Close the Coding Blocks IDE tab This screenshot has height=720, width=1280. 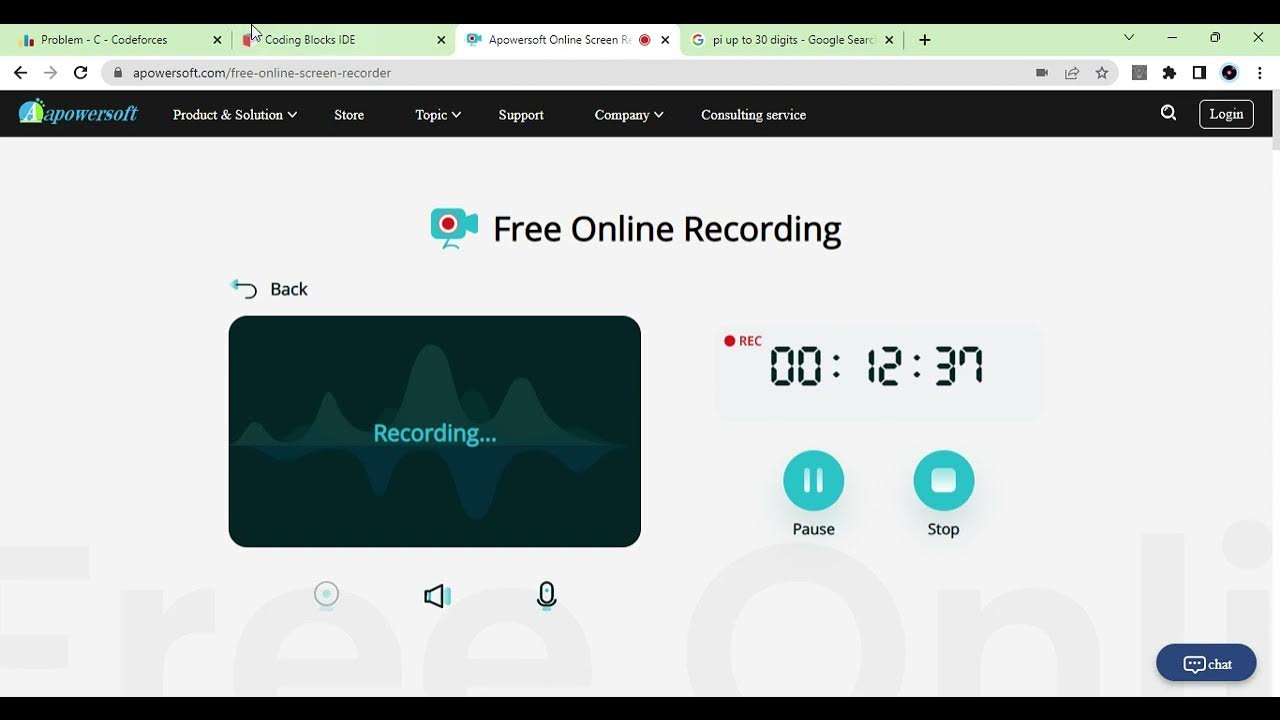[x=441, y=40]
